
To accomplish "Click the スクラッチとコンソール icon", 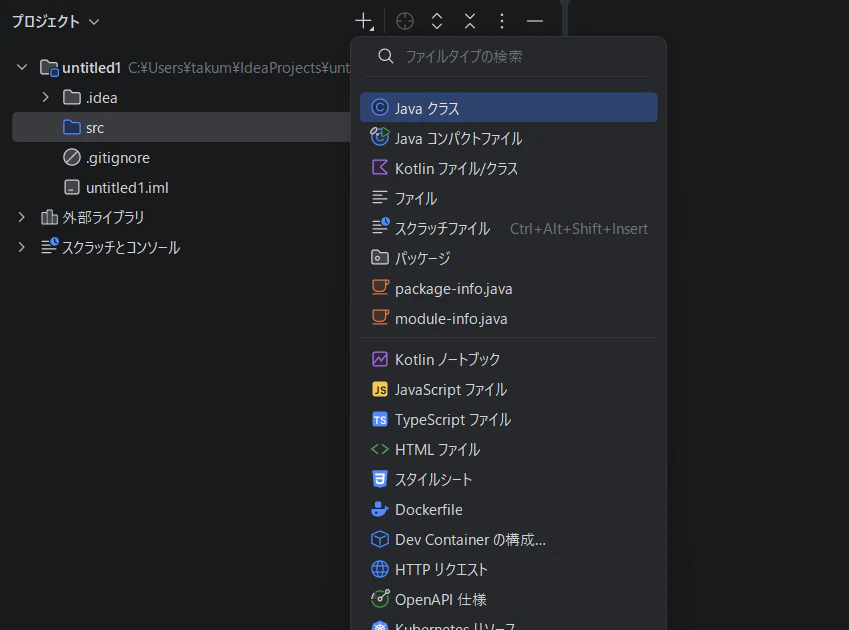I will 49,246.
